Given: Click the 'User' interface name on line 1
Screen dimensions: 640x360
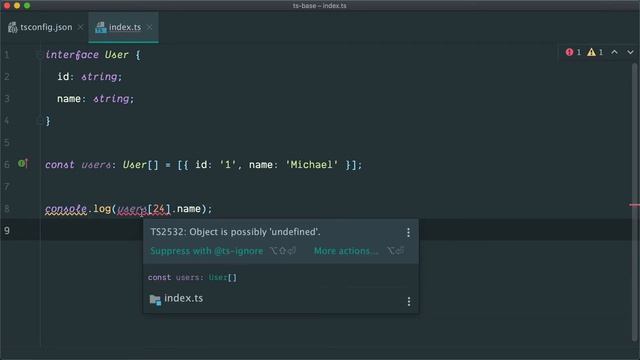Looking at the screenshot, I should tap(116, 55).
